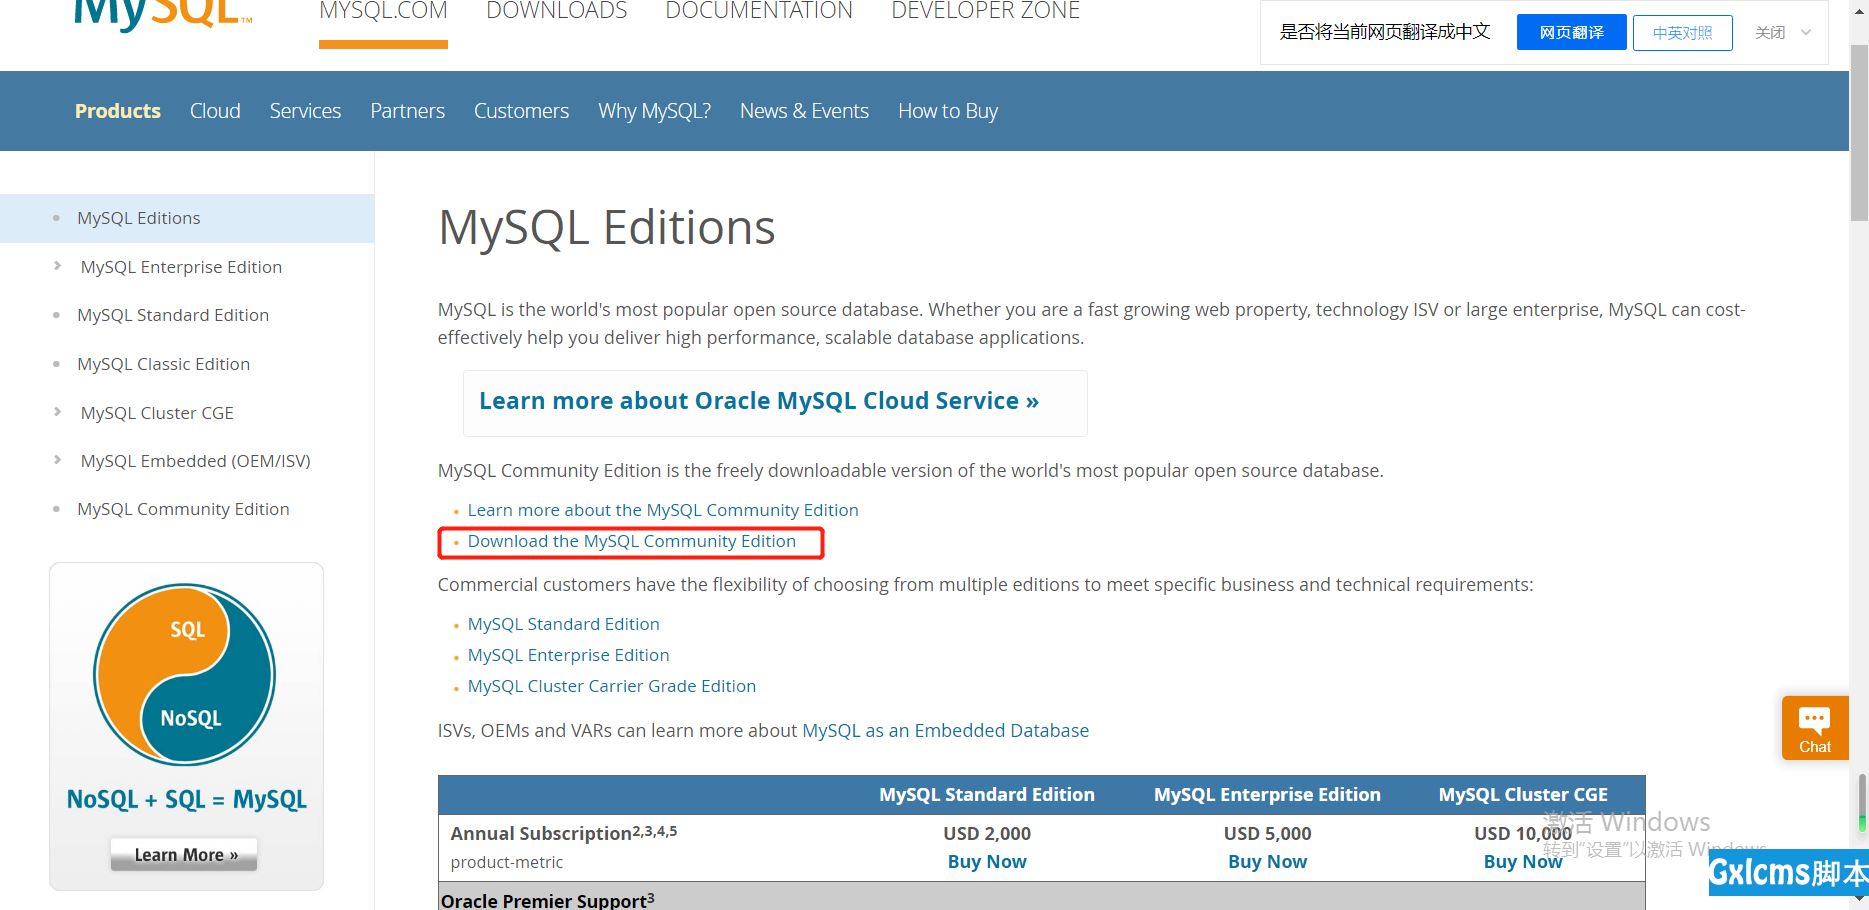Open the orange Chat widget
Screen dimensions: 1869x910
click(x=1815, y=728)
